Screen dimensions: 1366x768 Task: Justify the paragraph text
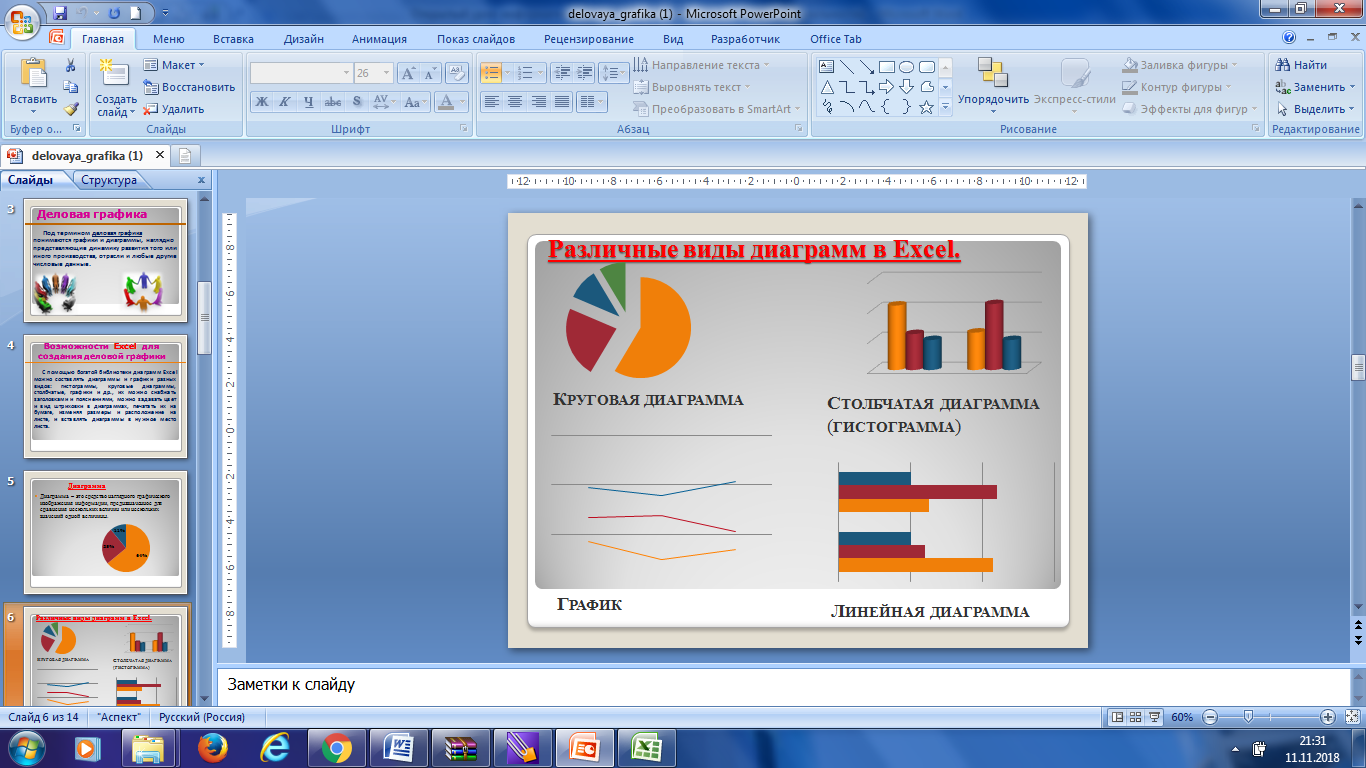pyautogui.click(x=562, y=101)
